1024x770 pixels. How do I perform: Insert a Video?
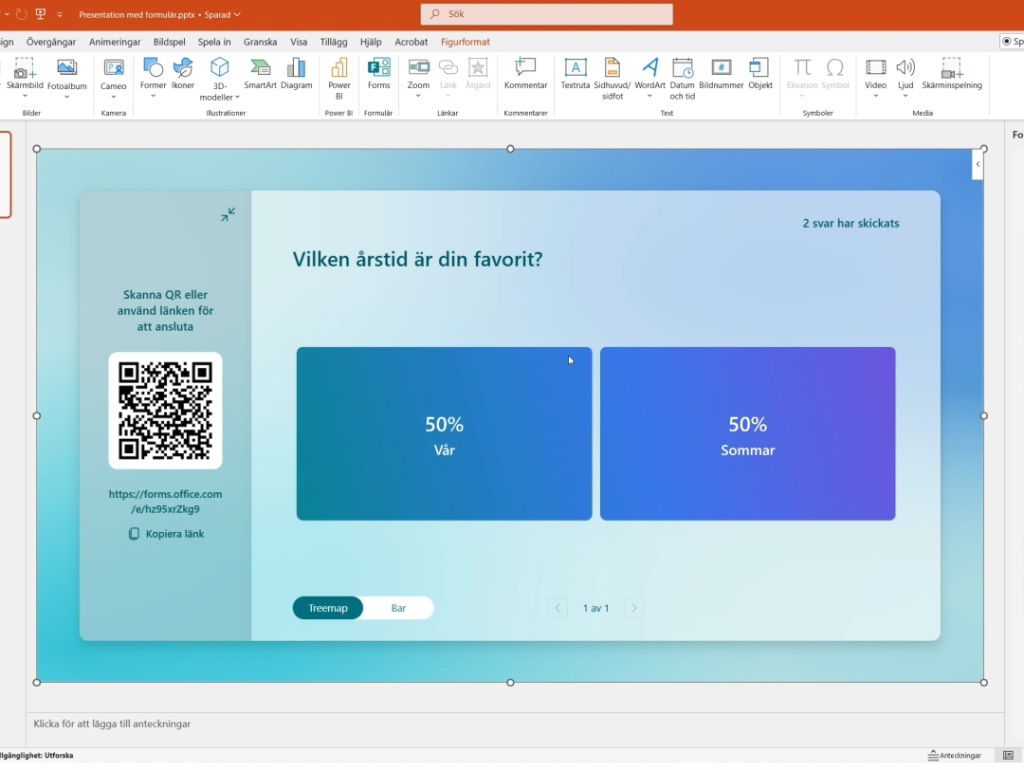pyautogui.click(x=875, y=73)
